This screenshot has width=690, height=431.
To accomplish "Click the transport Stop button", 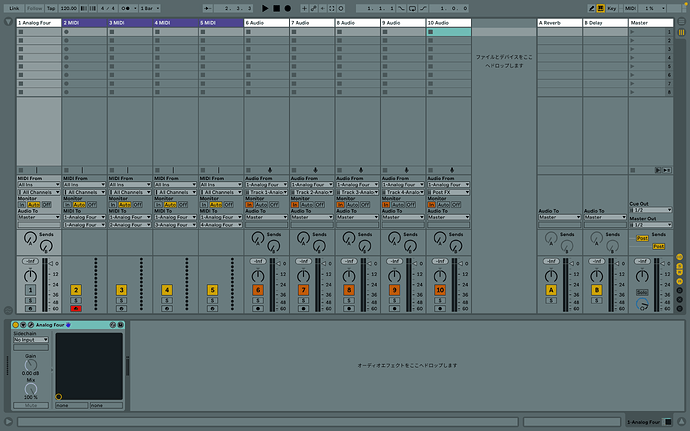I will pyautogui.click(x=275, y=7).
